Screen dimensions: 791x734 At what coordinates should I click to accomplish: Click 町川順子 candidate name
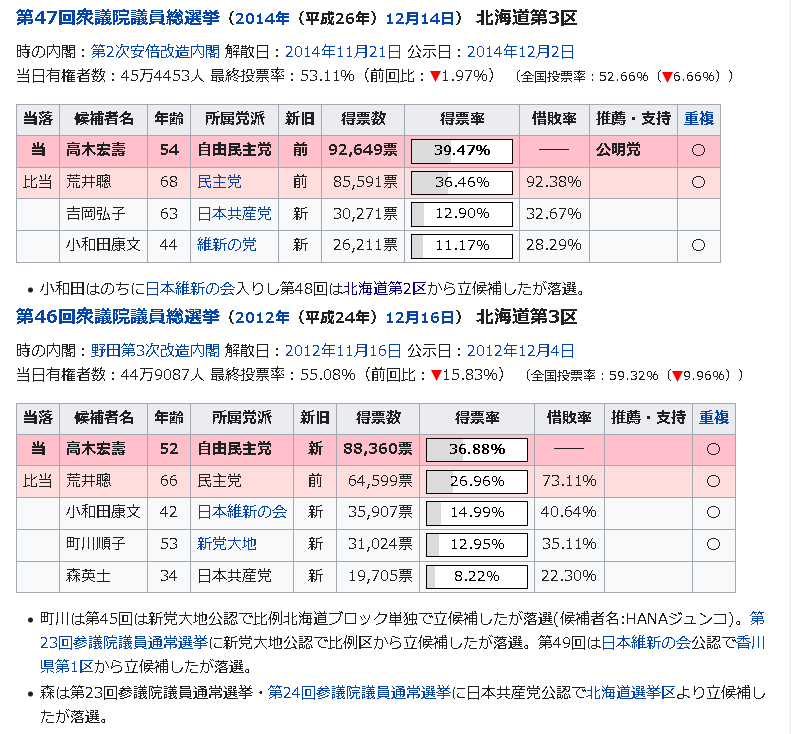click(x=96, y=544)
